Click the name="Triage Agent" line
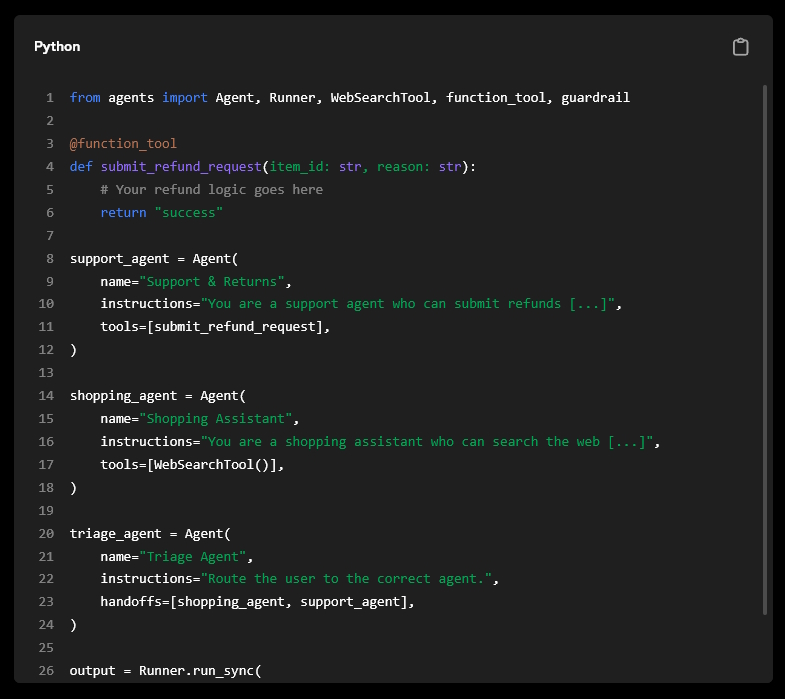The image size is (785, 699). pos(177,557)
